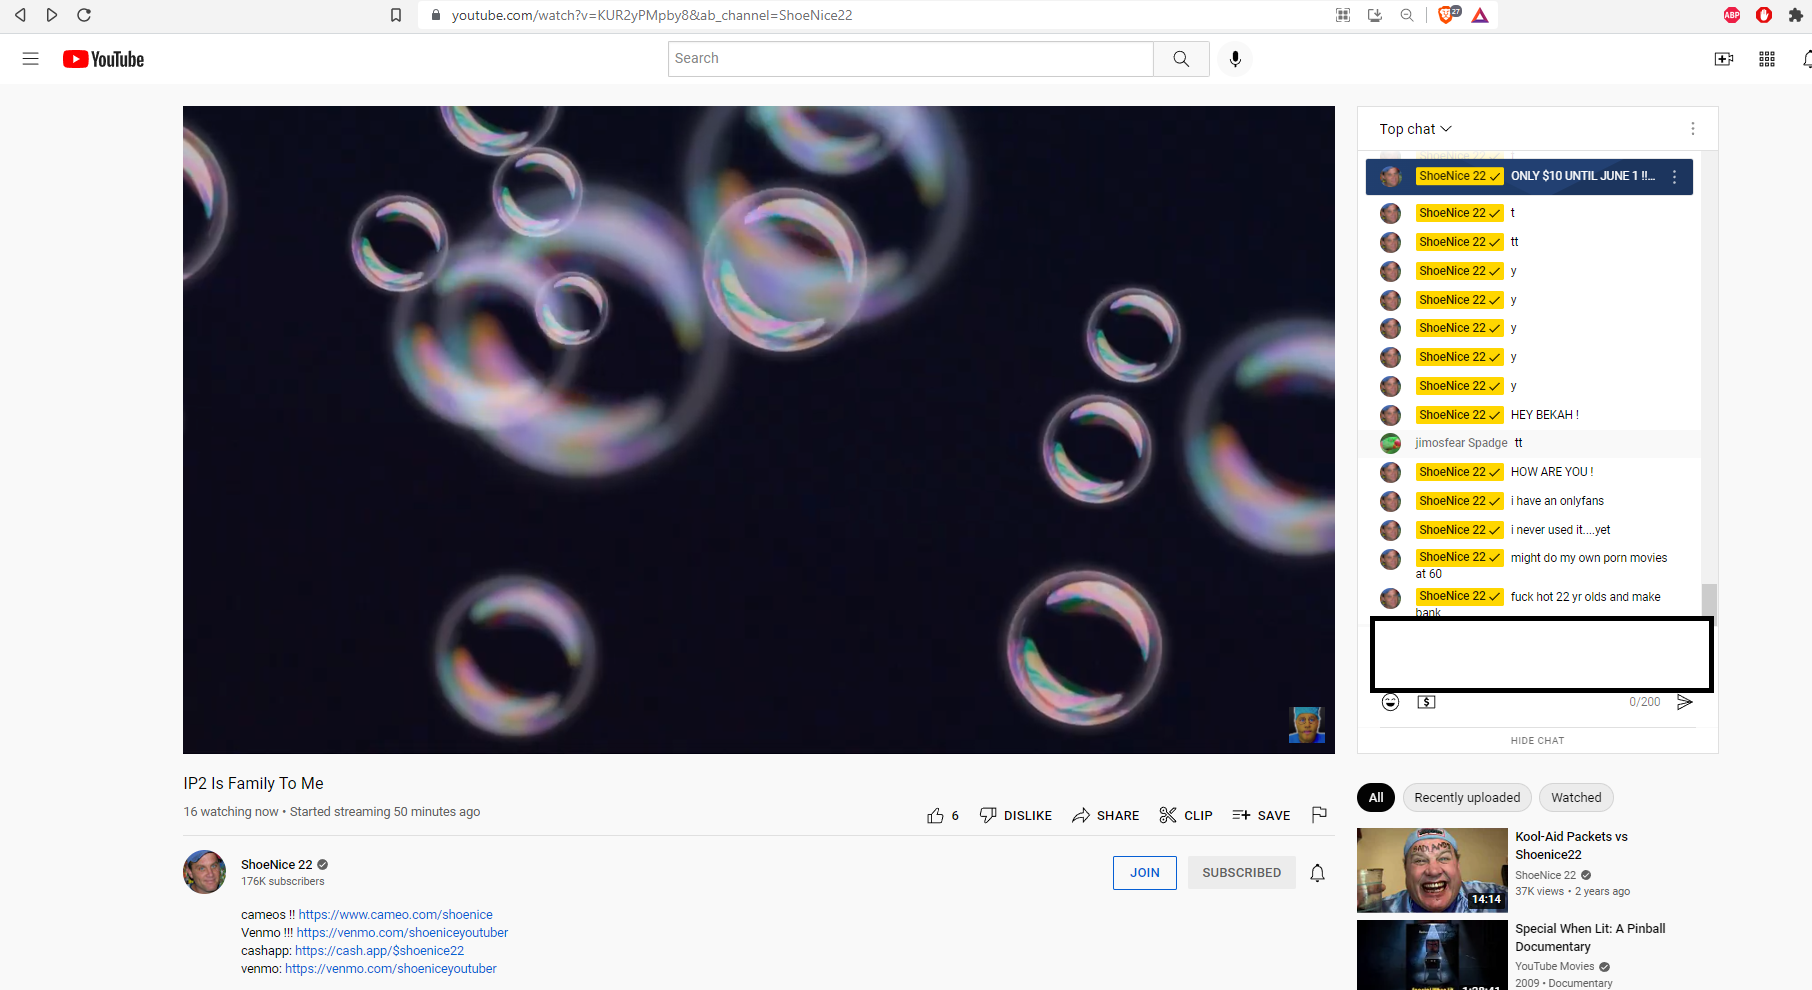Screen dimensions: 1812x990
Task: Open the cameo.com/shoenice link
Action: click(395, 915)
